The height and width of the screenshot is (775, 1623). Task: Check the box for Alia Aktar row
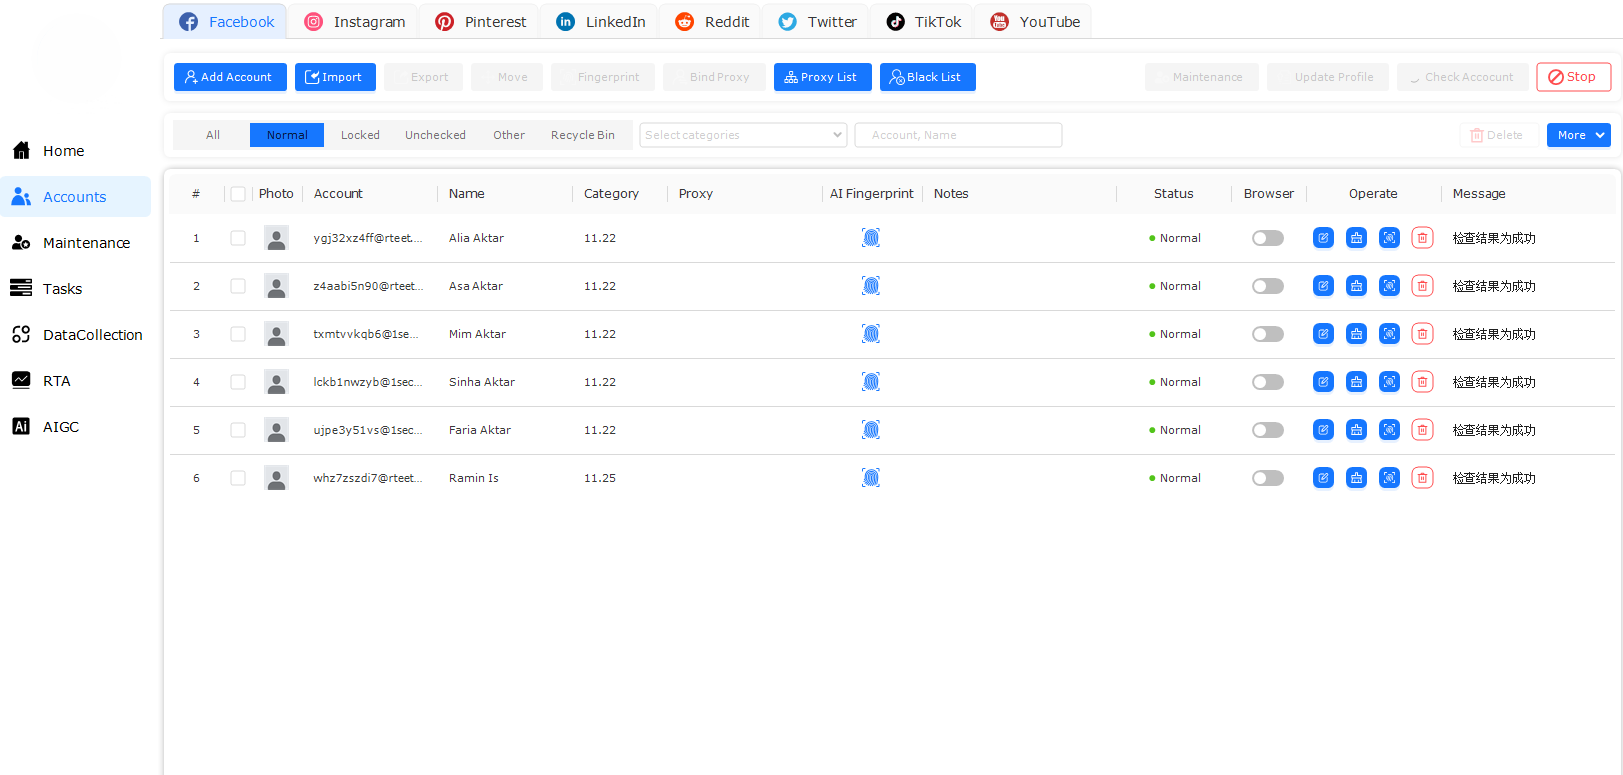coord(238,238)
